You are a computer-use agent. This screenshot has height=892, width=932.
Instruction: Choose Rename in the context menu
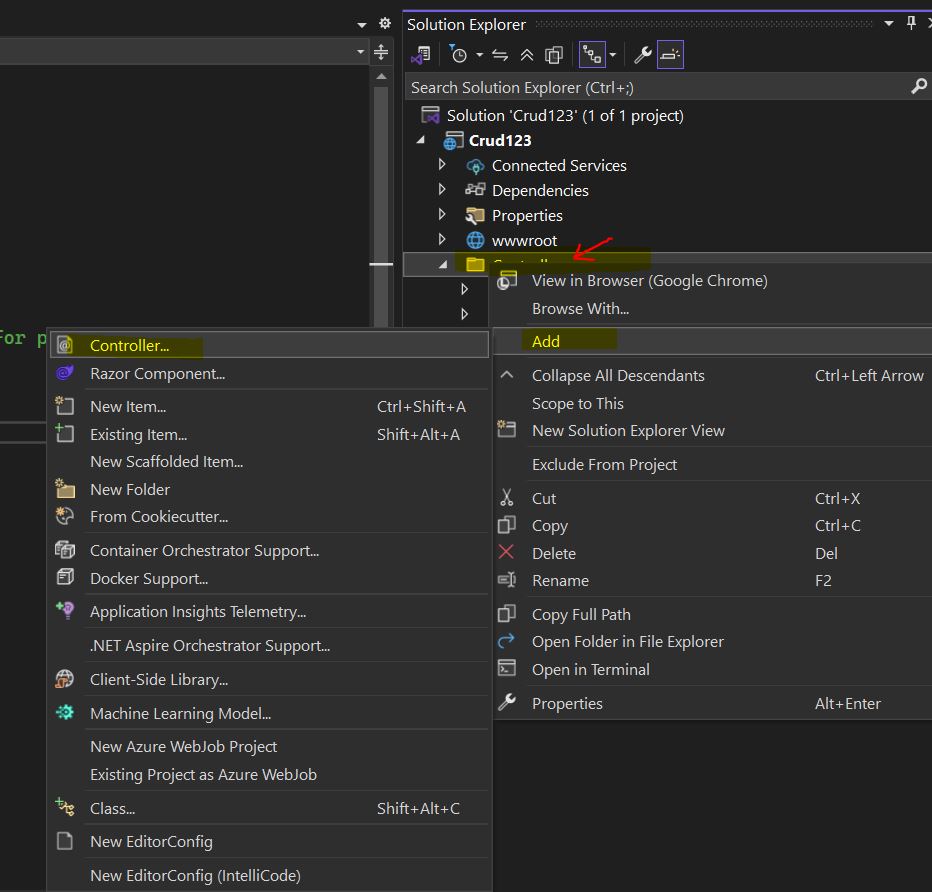pos(560,580)
